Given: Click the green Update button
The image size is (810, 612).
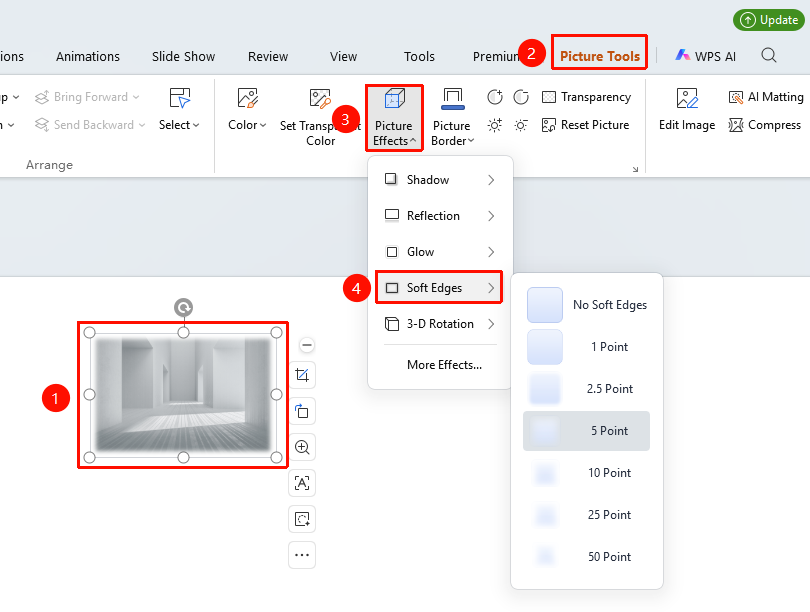Looking at the screenshot, I should coord(769,20).
